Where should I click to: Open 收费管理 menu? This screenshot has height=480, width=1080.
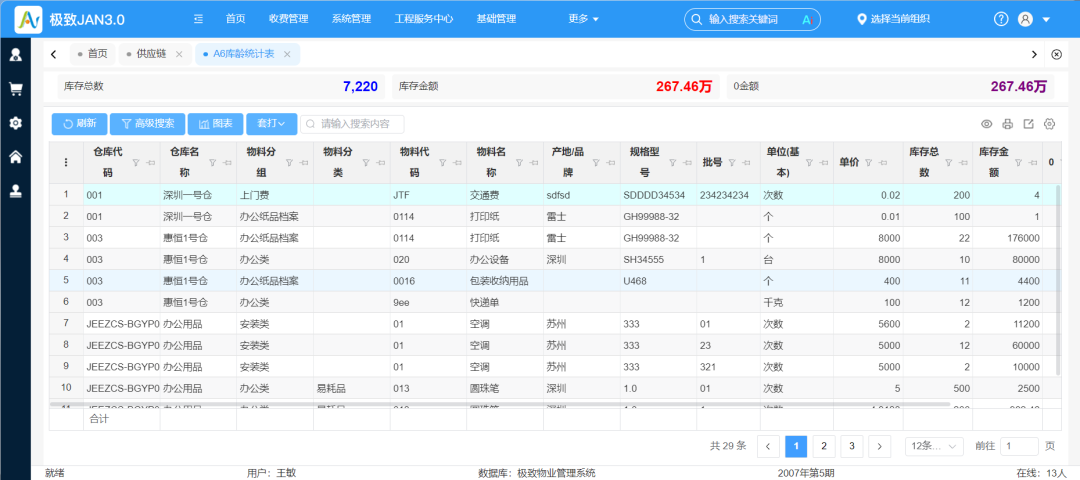pos(289,19)
